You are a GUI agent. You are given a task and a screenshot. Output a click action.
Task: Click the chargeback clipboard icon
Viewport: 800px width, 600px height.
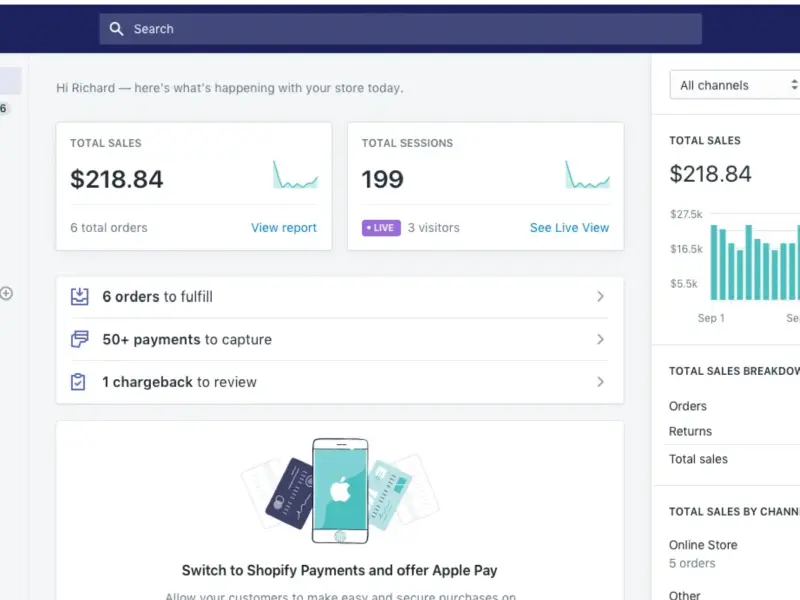pos(78,382)
